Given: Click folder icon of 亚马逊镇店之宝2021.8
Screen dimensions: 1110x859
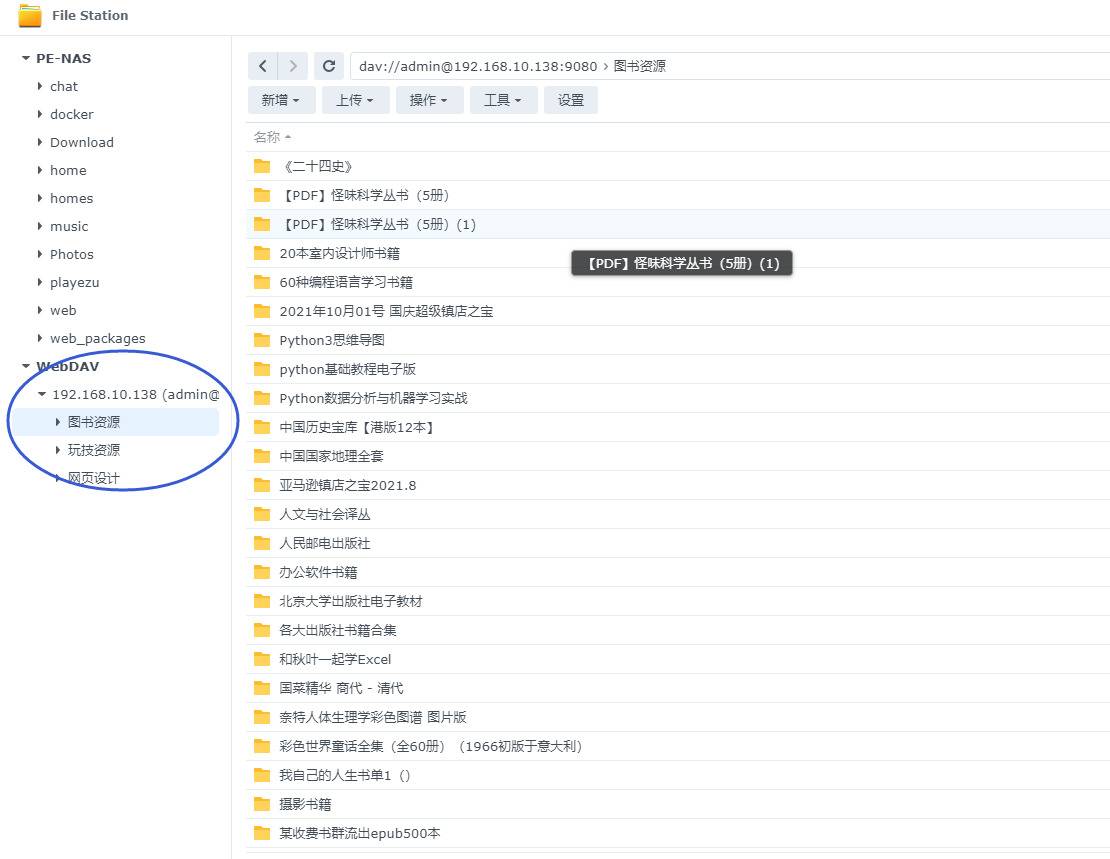Looking at the screenshot, I should 262,485.
